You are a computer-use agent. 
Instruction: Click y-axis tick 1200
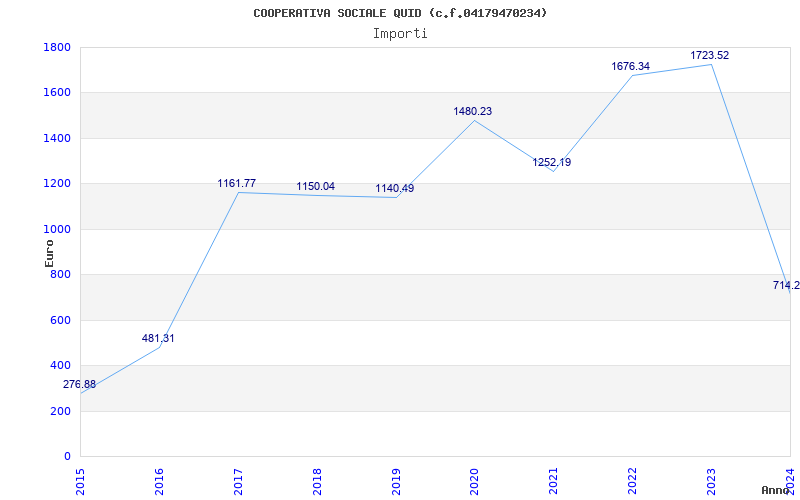pos(57,184)
